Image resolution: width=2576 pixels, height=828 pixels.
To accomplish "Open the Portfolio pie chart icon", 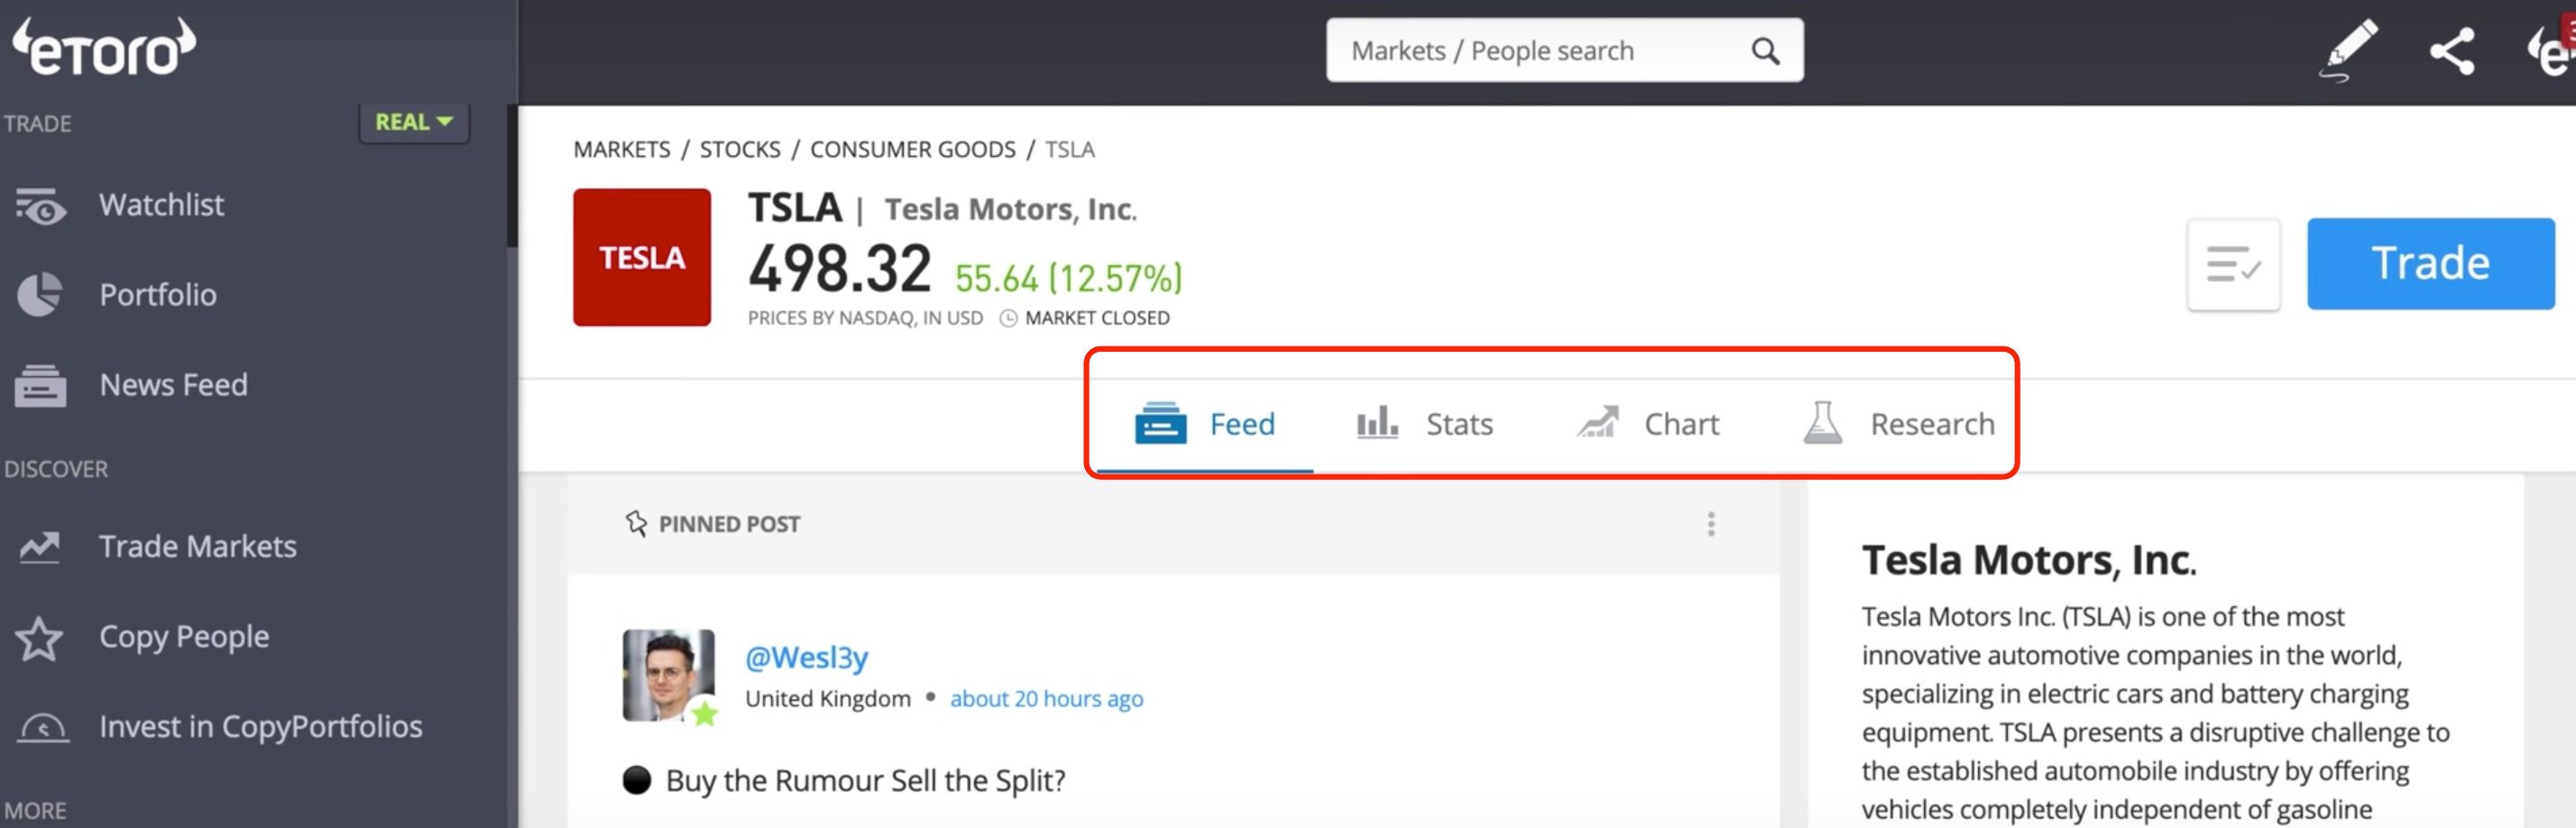I will pyautogui.click(x=40, y=295).
